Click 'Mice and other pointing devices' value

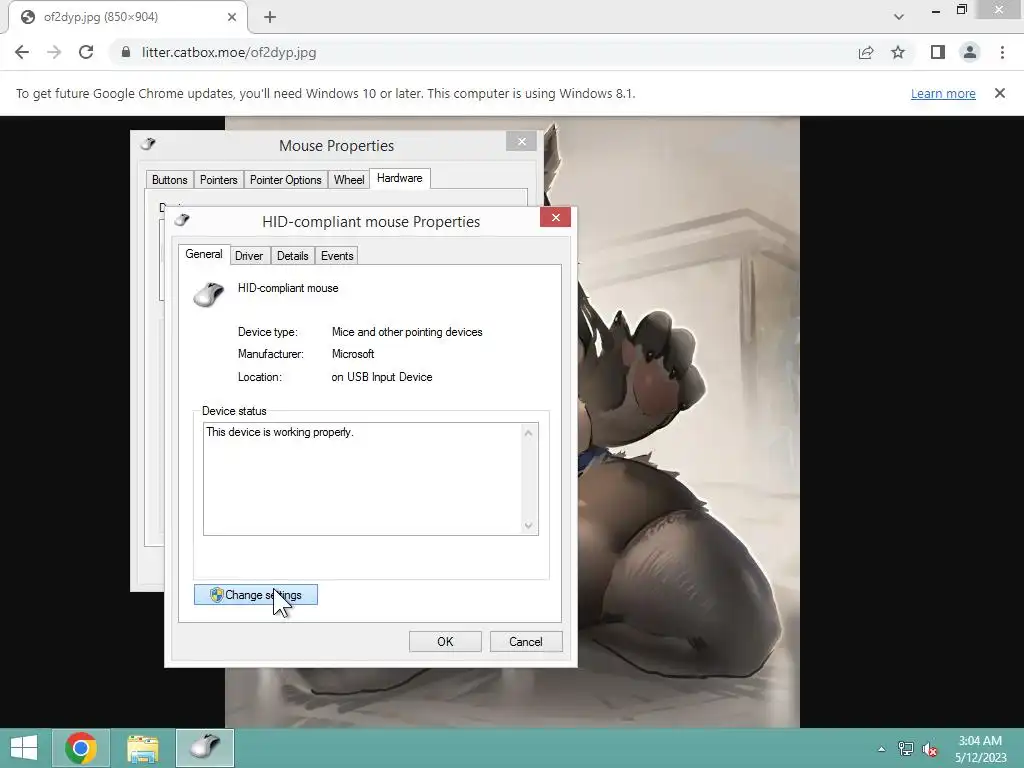point(407,332)
